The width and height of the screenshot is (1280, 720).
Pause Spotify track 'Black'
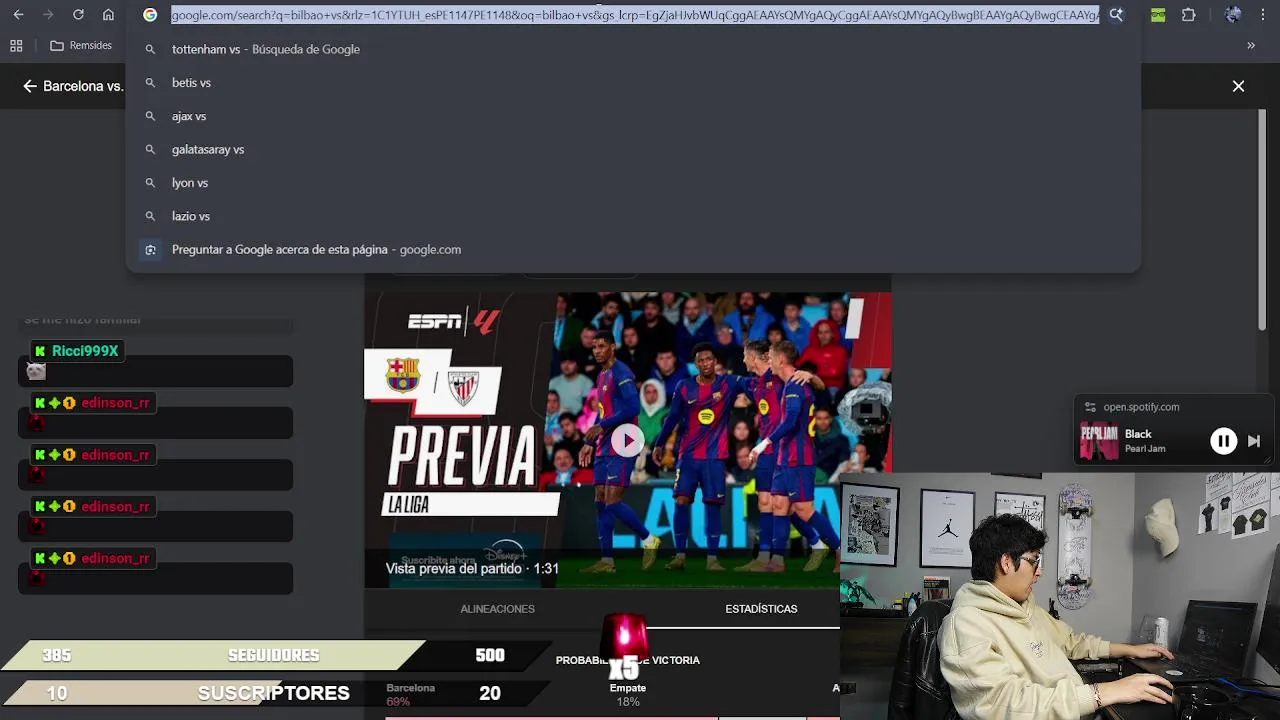coord(1223,441)
